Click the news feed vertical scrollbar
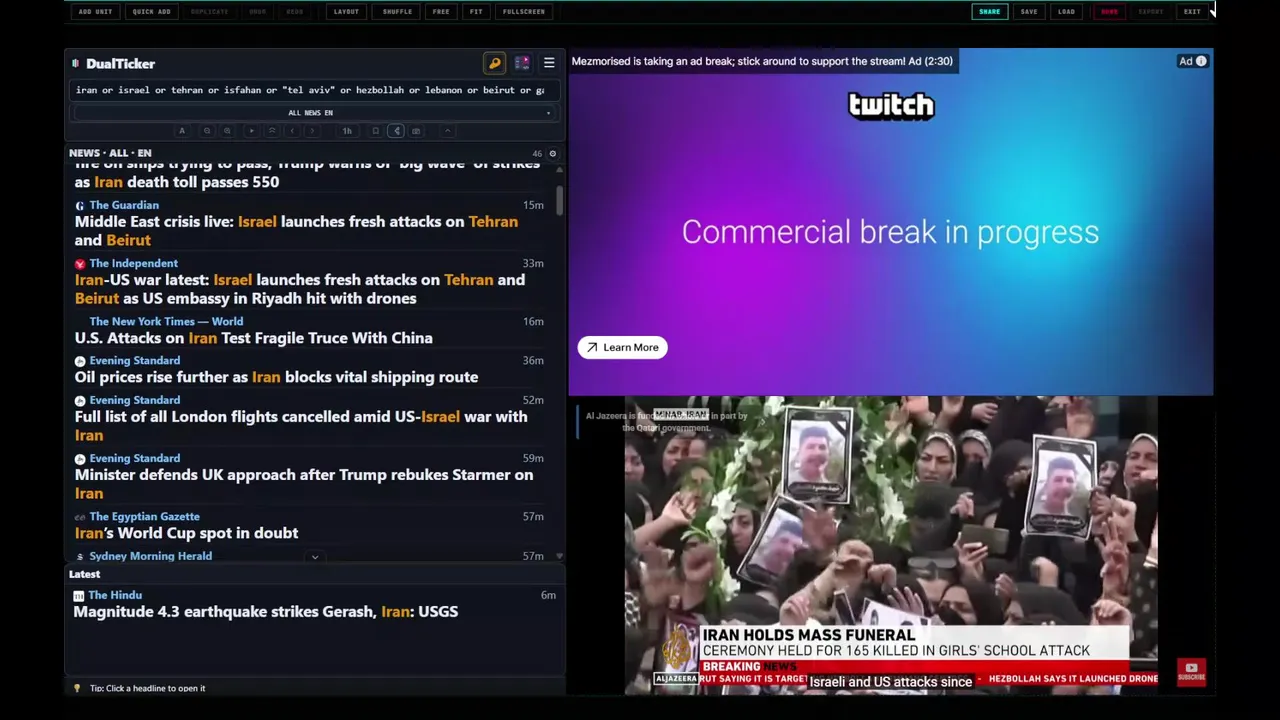The height and width of the screenshot is (720, 1280). [559, 200]
